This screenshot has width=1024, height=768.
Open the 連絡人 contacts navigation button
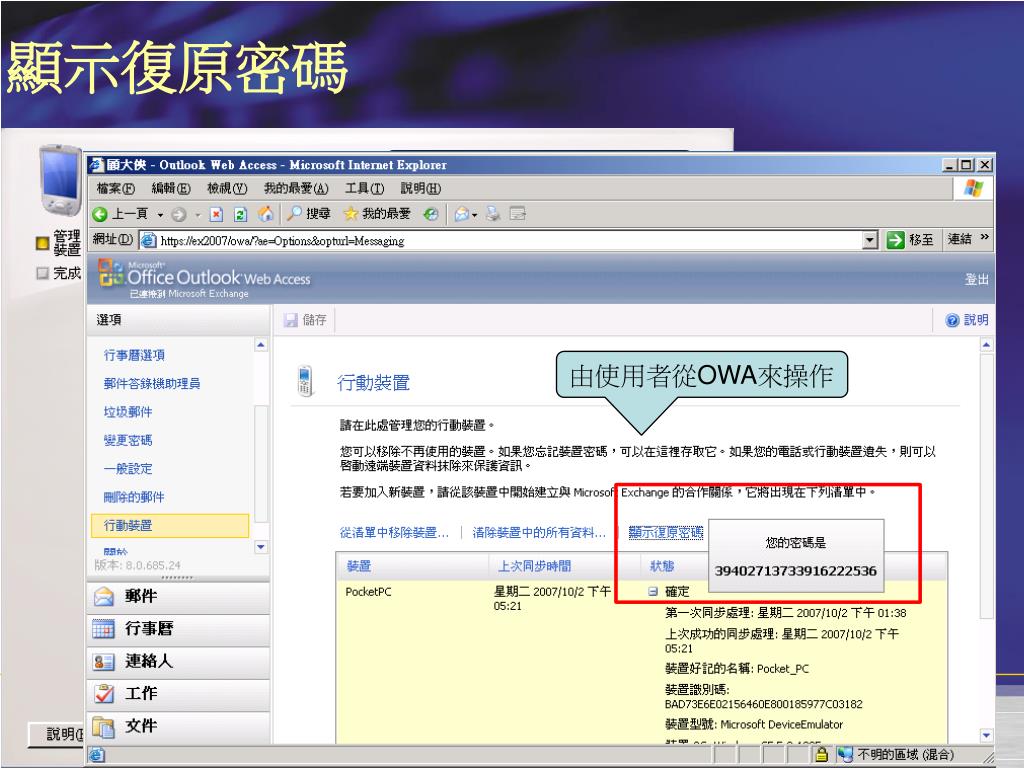[178, 661]
